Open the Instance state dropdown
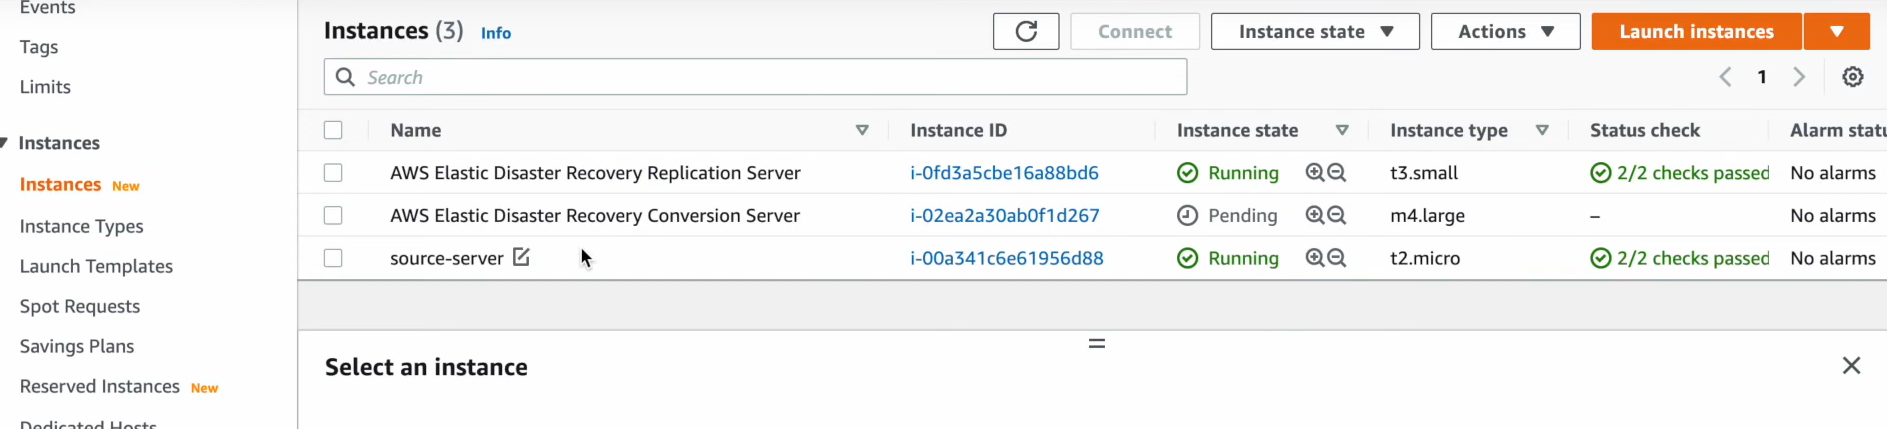Viewport: 1887px width, 429px height. (x=1315, y=31)
